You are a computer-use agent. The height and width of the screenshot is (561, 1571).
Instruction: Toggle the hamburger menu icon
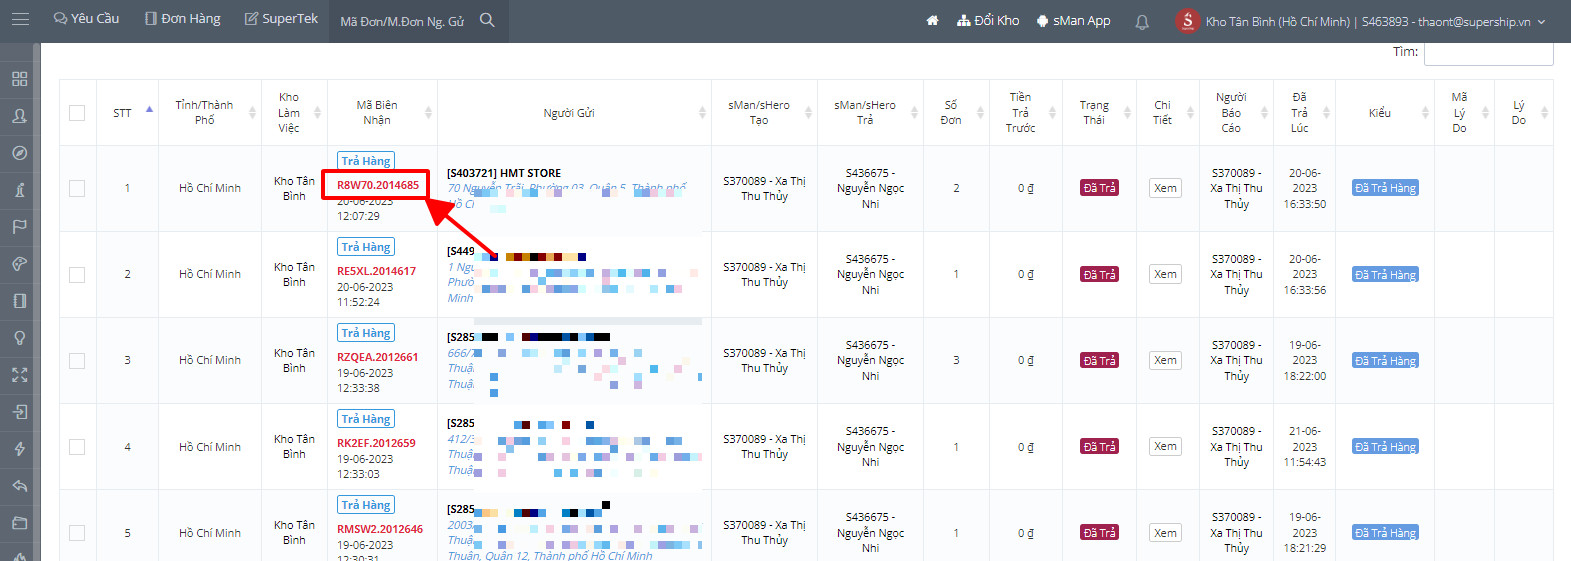pos(20,19)
